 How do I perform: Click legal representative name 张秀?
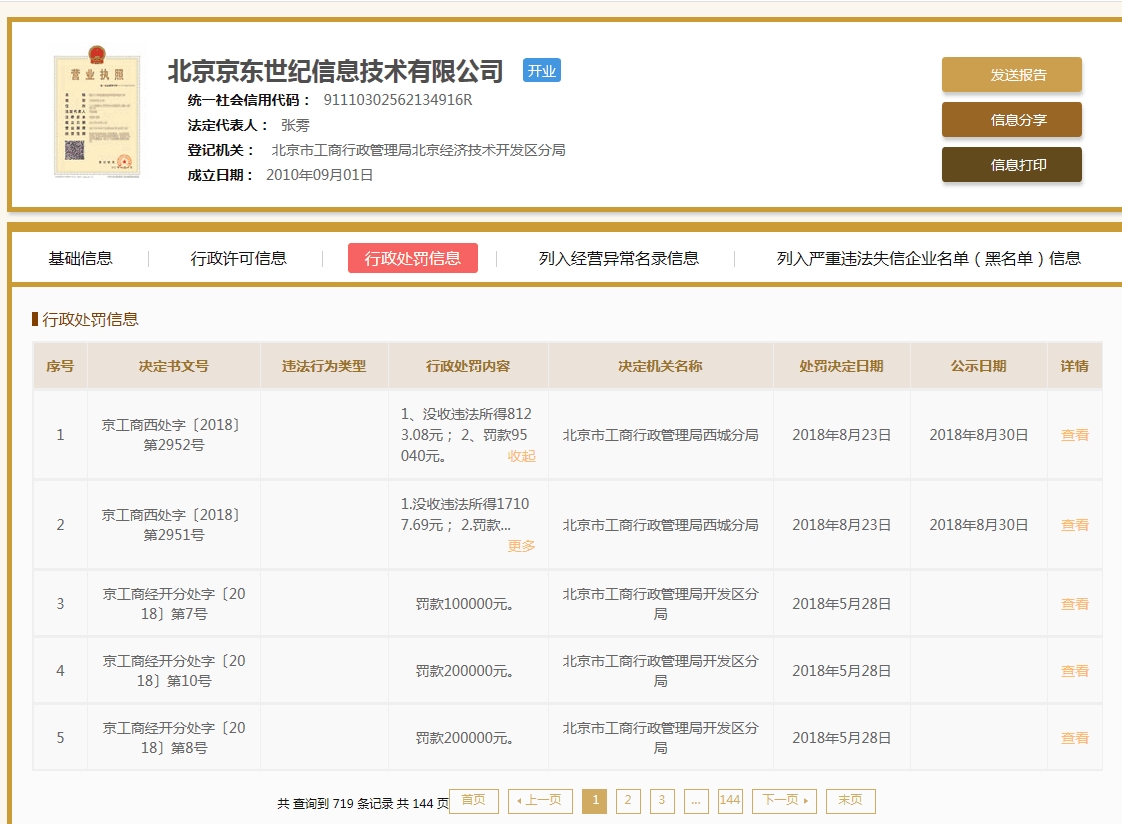click(x=295, y=125)
